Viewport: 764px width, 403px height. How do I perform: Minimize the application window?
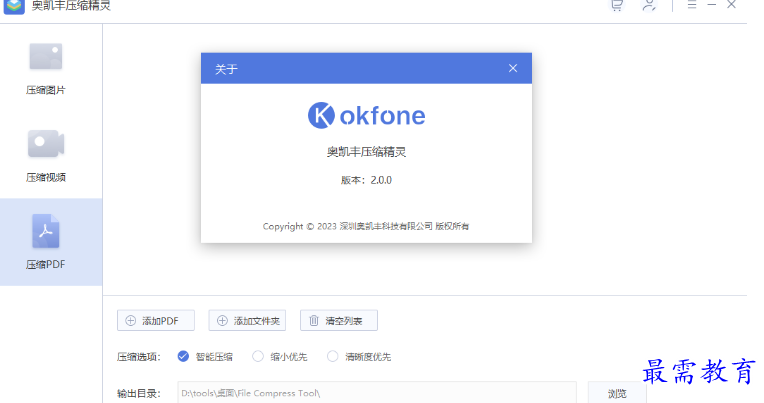point(712,5)
